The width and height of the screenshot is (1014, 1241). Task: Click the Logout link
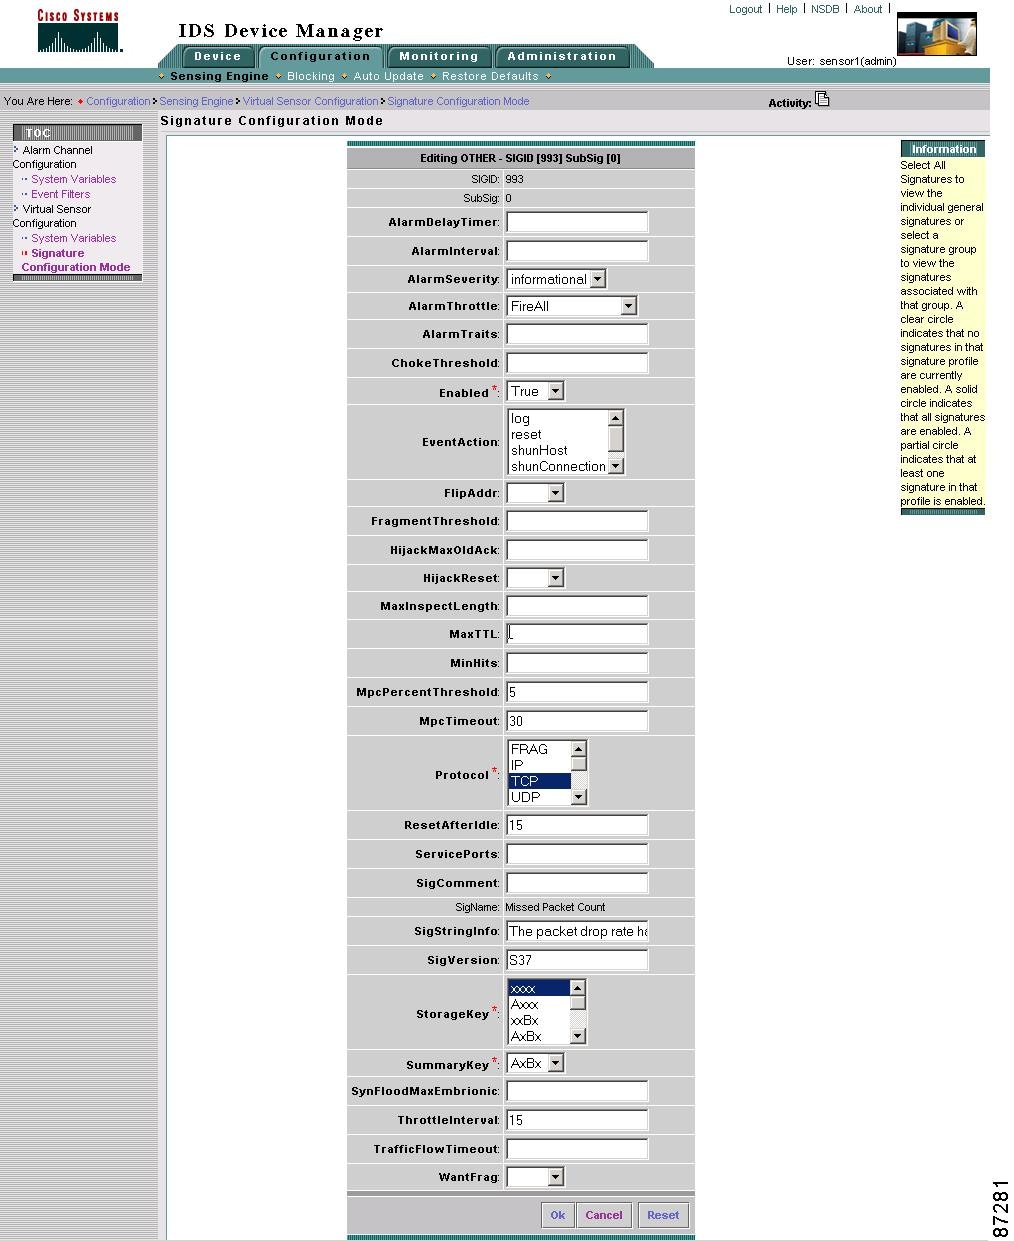click(745, 8)
